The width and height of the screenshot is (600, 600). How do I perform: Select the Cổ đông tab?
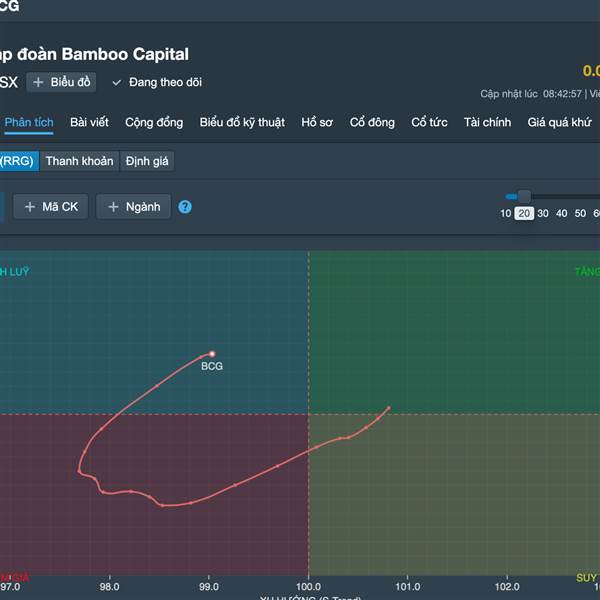click(372, 122)
